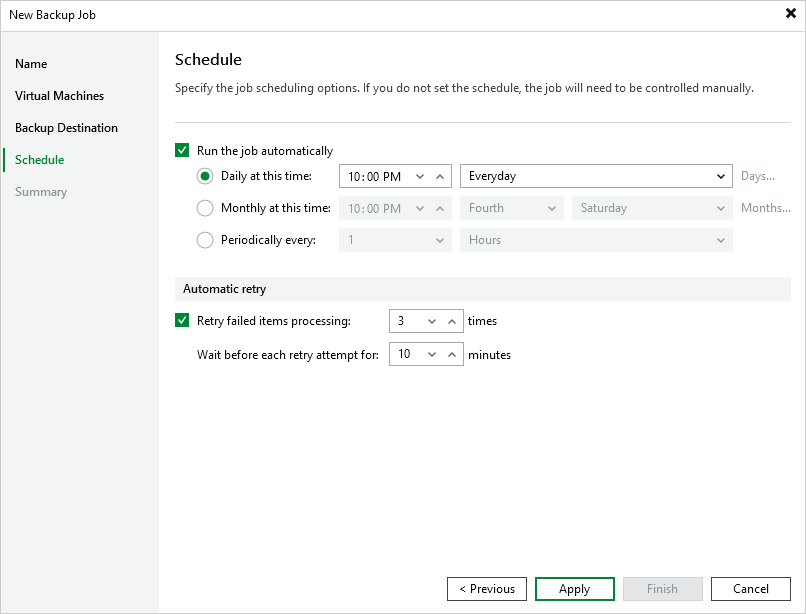Disable Retry failed items processing
806x614 pixels.
182,320
